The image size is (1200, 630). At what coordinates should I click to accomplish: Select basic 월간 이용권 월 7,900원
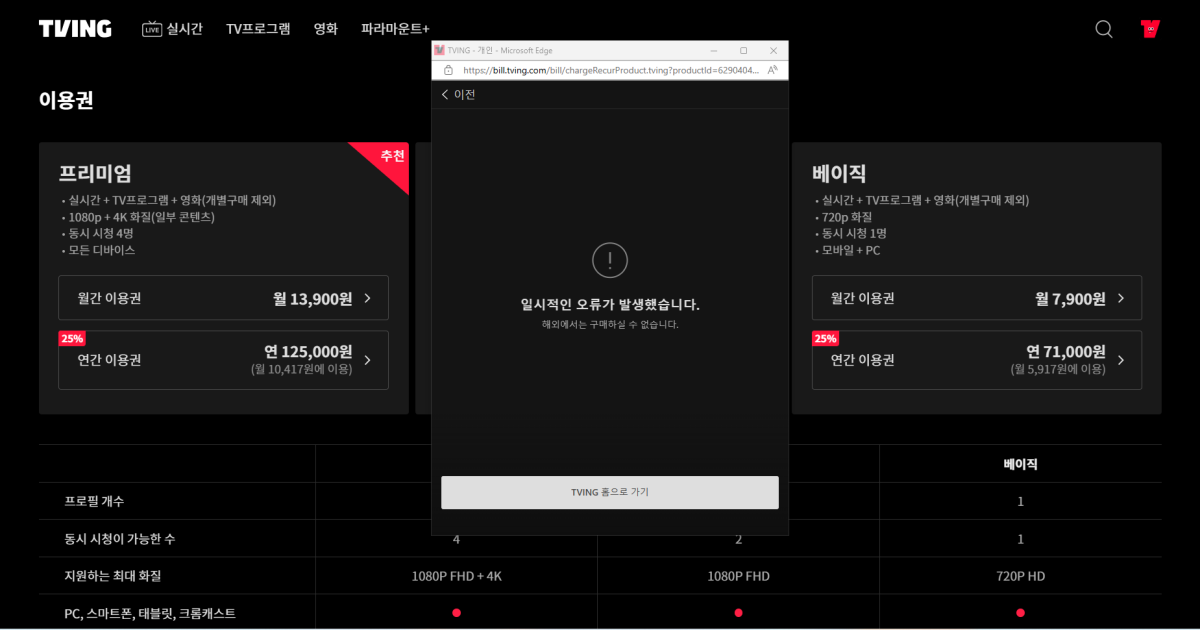click(977, 298)
